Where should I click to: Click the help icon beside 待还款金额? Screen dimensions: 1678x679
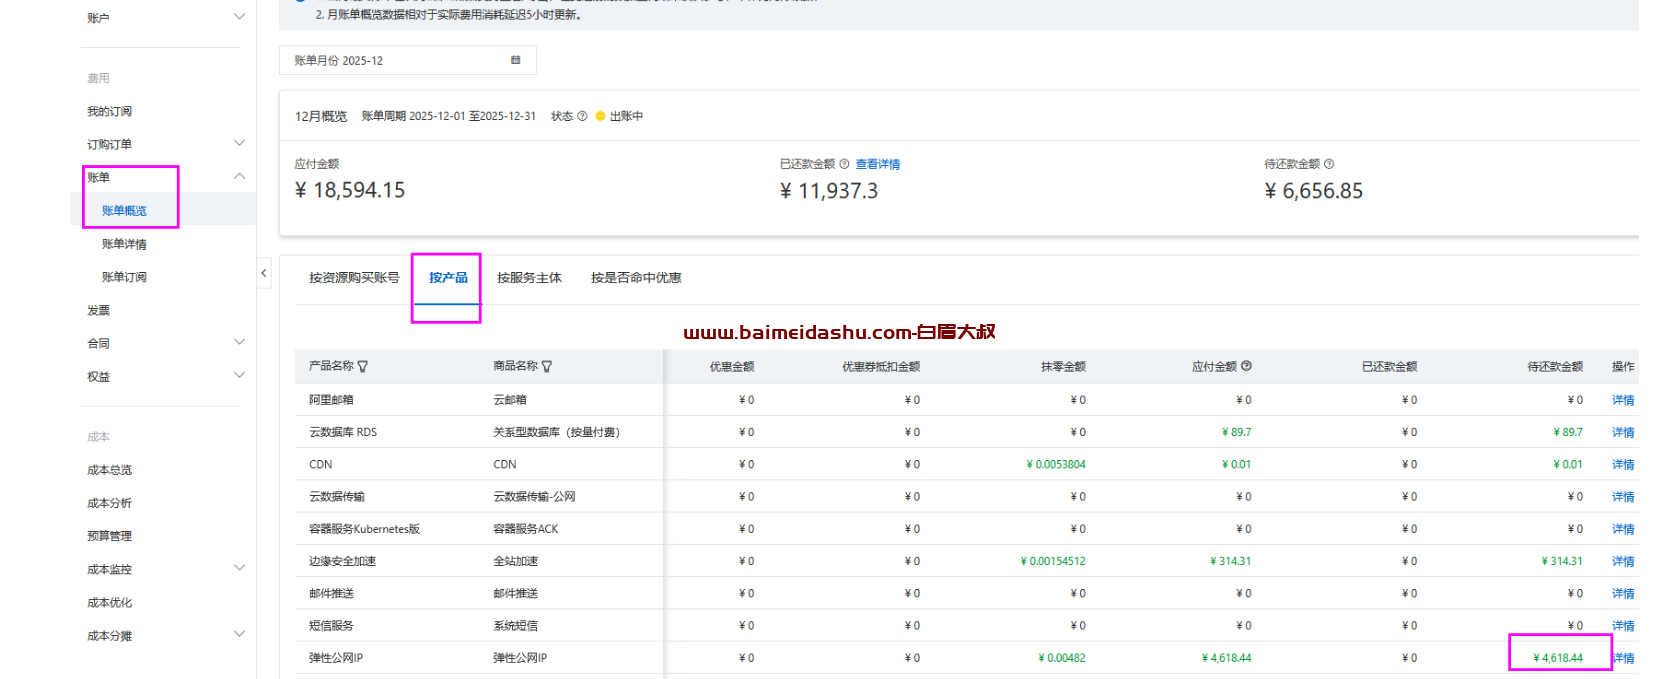[1329, 164]
